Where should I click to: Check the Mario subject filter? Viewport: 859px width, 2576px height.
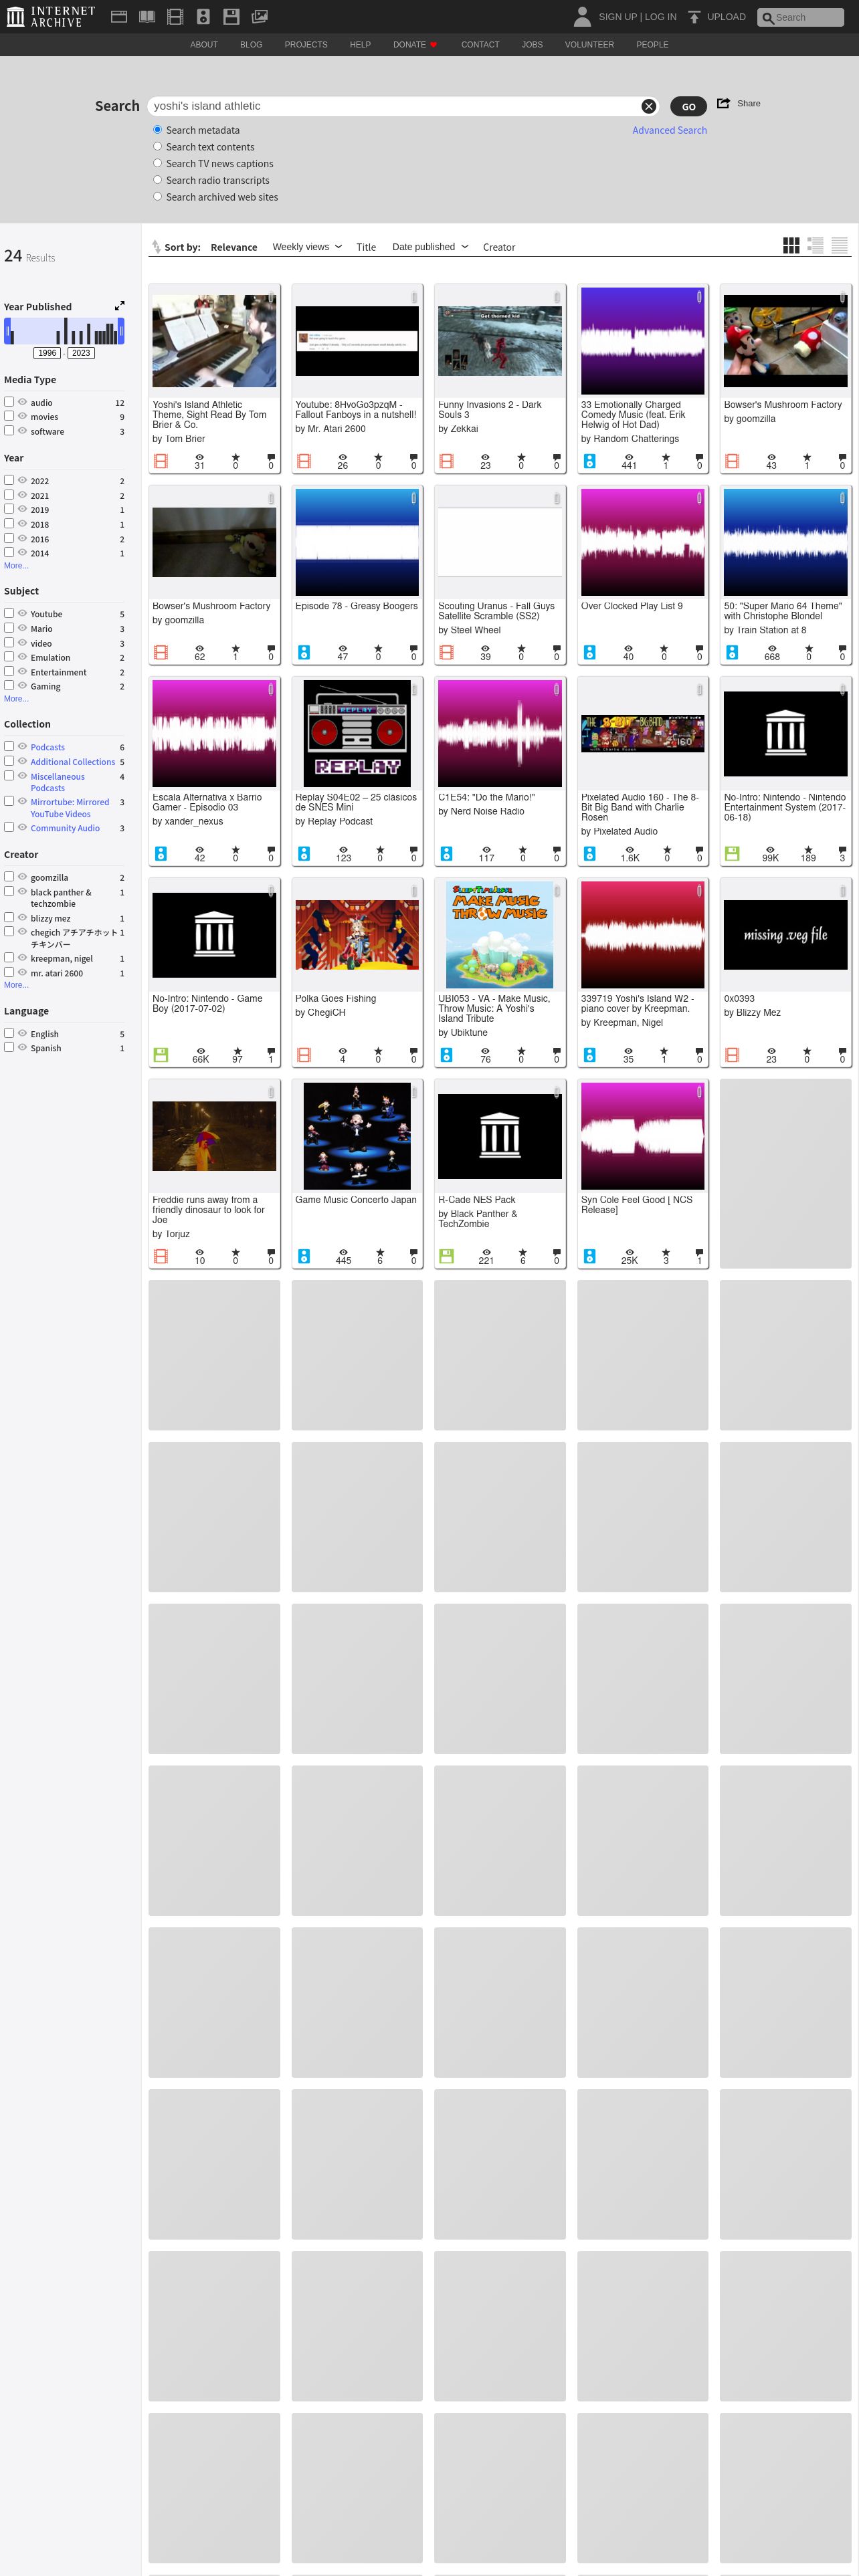(9, 628)
